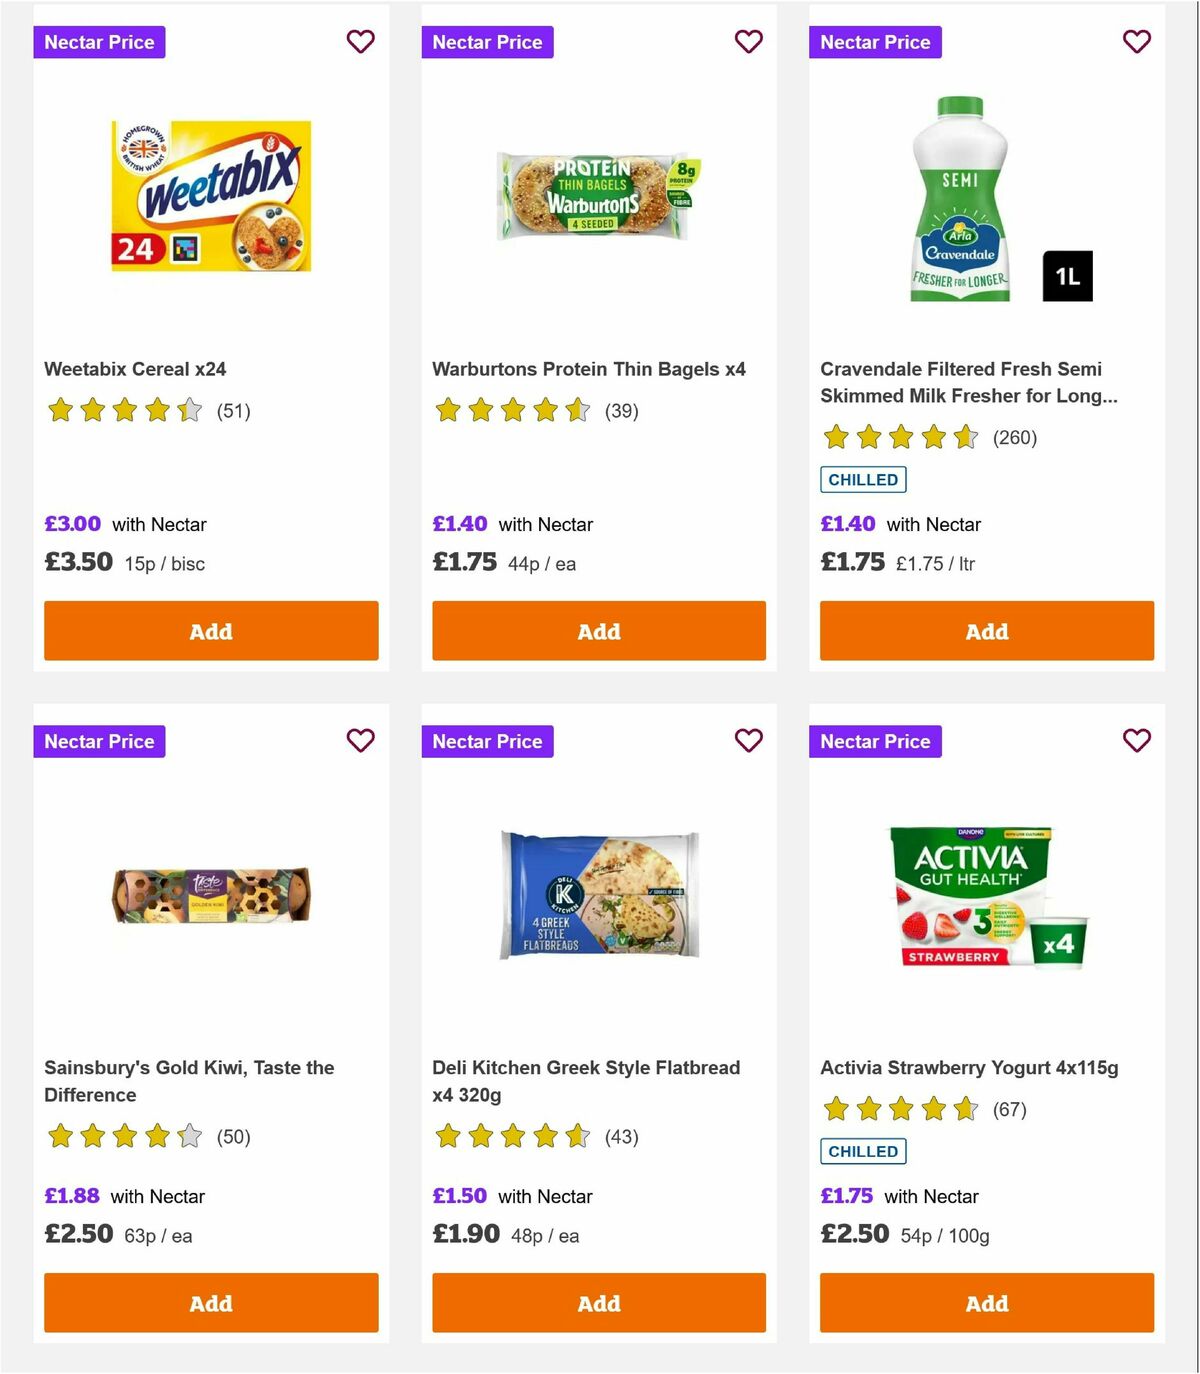Image resolution: width=1200 pixels, height=1374 pixels.
Task: Click the Nectar Price label on Gold Kiwi
Action: (99, 741)
